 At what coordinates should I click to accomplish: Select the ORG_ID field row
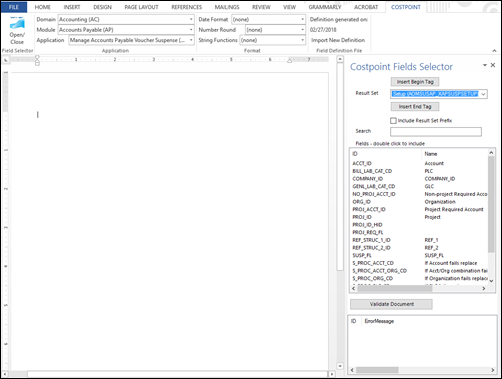pyautogui.click(x=419, y=202)
